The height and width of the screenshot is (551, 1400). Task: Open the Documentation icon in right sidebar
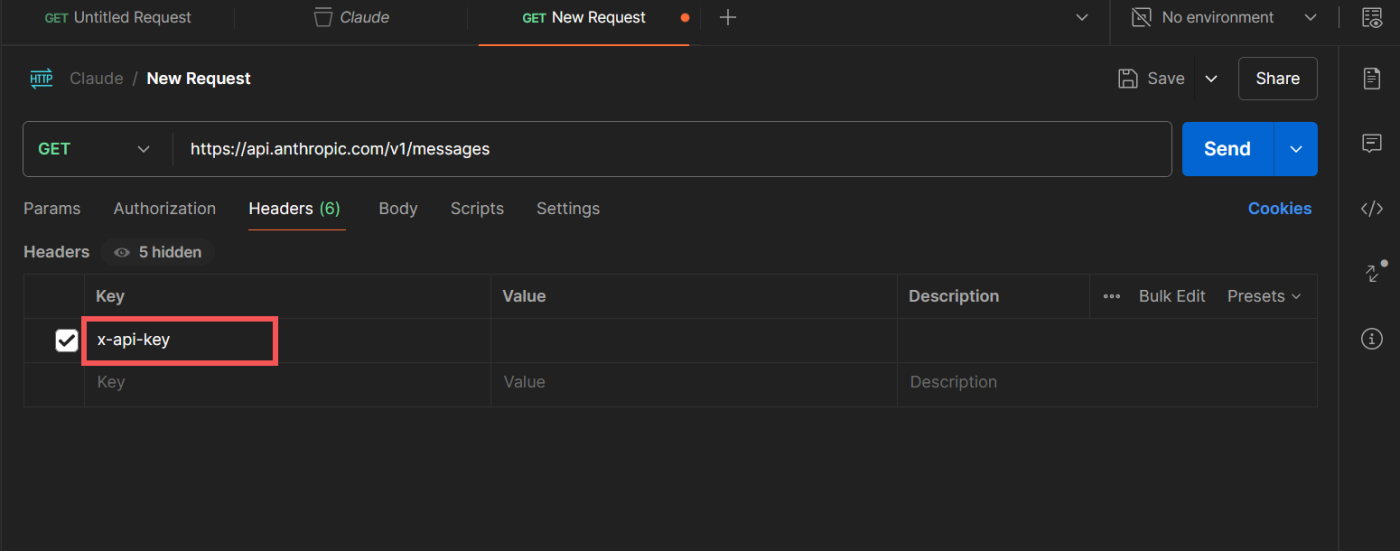click(1372, 79)
